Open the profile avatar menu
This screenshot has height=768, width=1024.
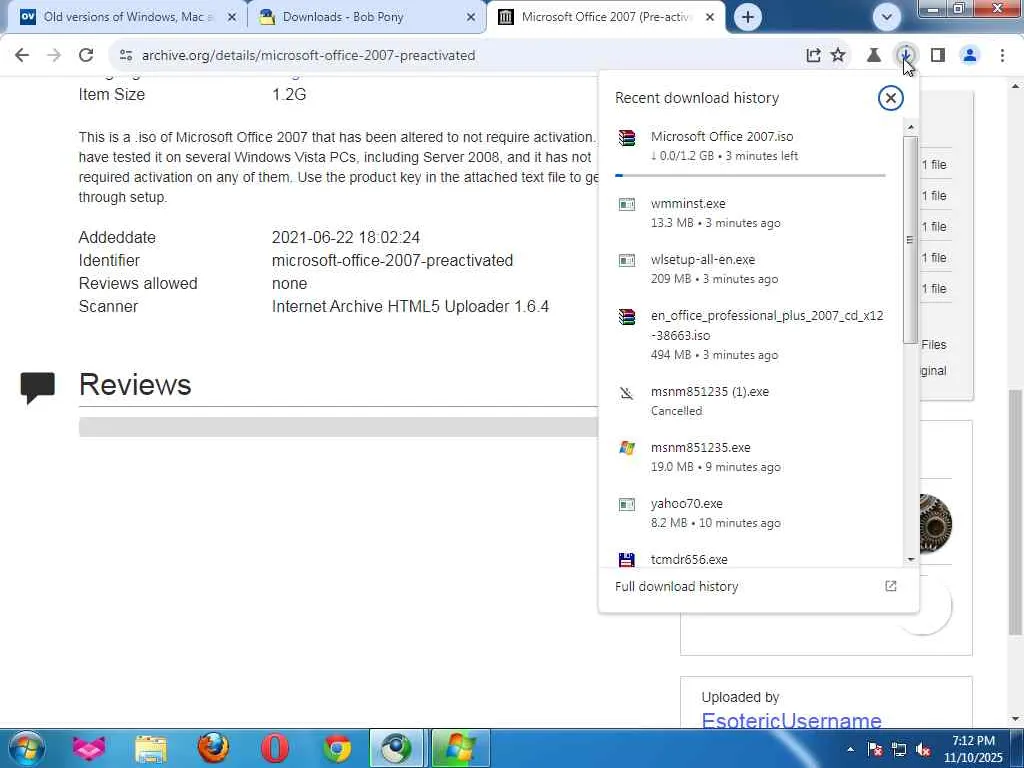970,56
